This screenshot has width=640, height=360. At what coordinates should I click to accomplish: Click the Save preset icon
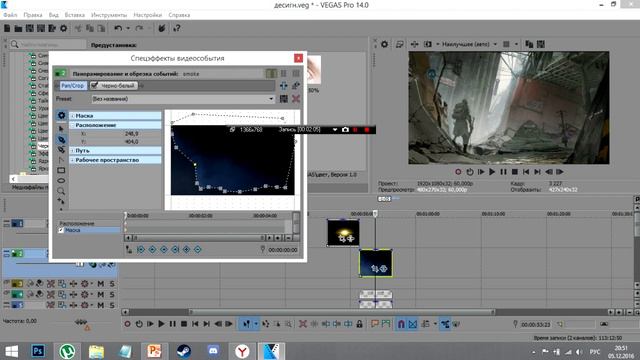pos(284,99)
